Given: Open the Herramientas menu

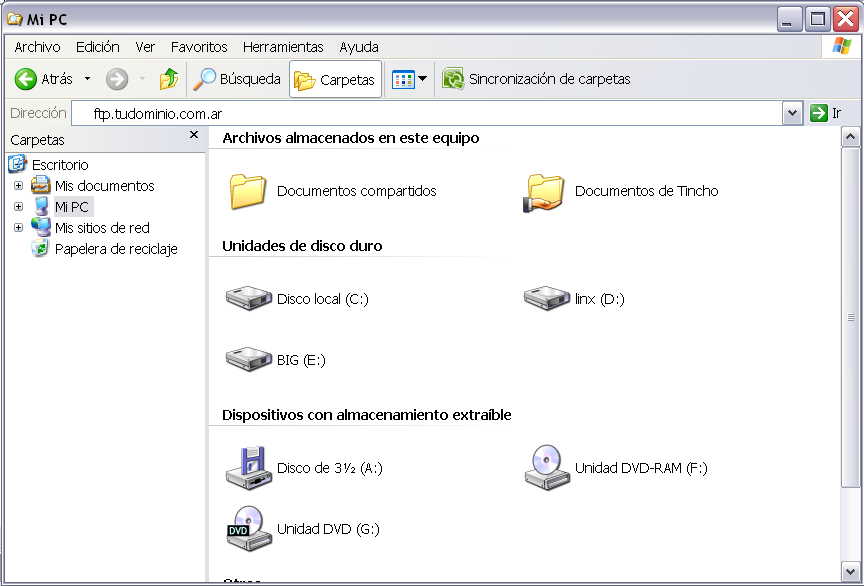Looking at the screenshot, I should tap(283, 47).
